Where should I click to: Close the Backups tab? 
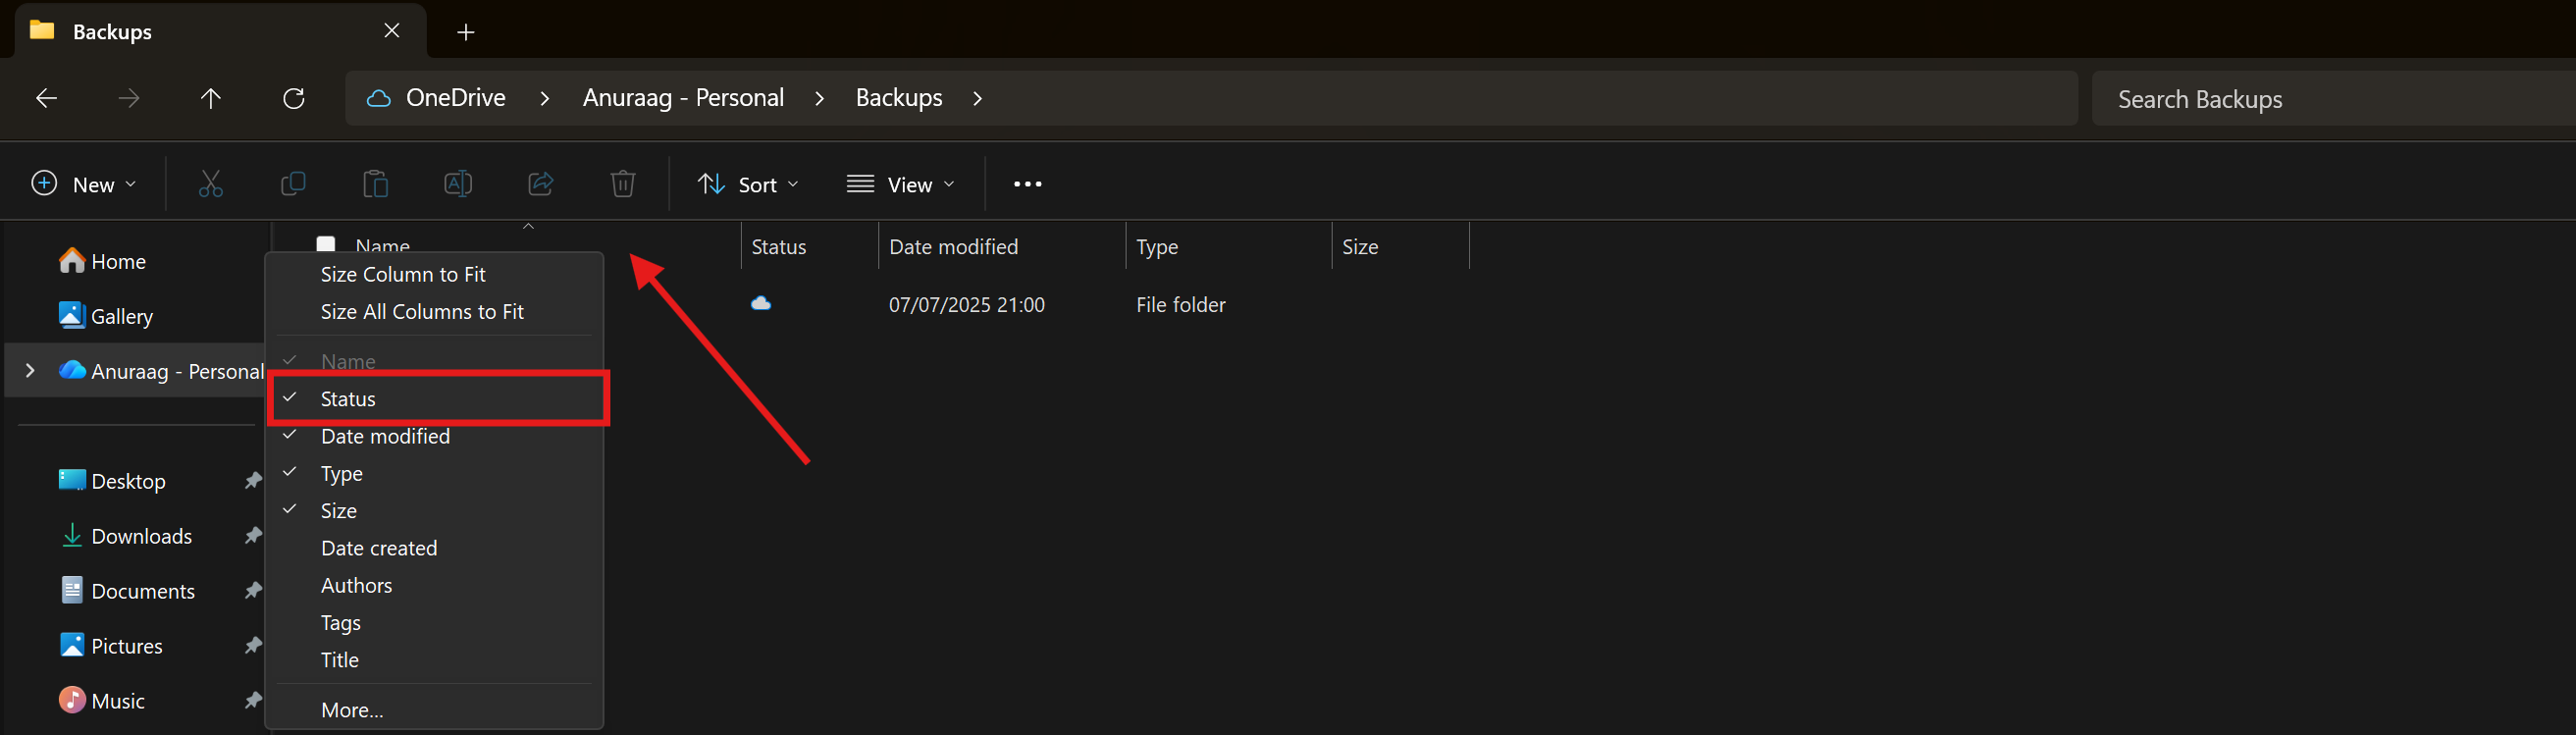(x=392, y=31)
